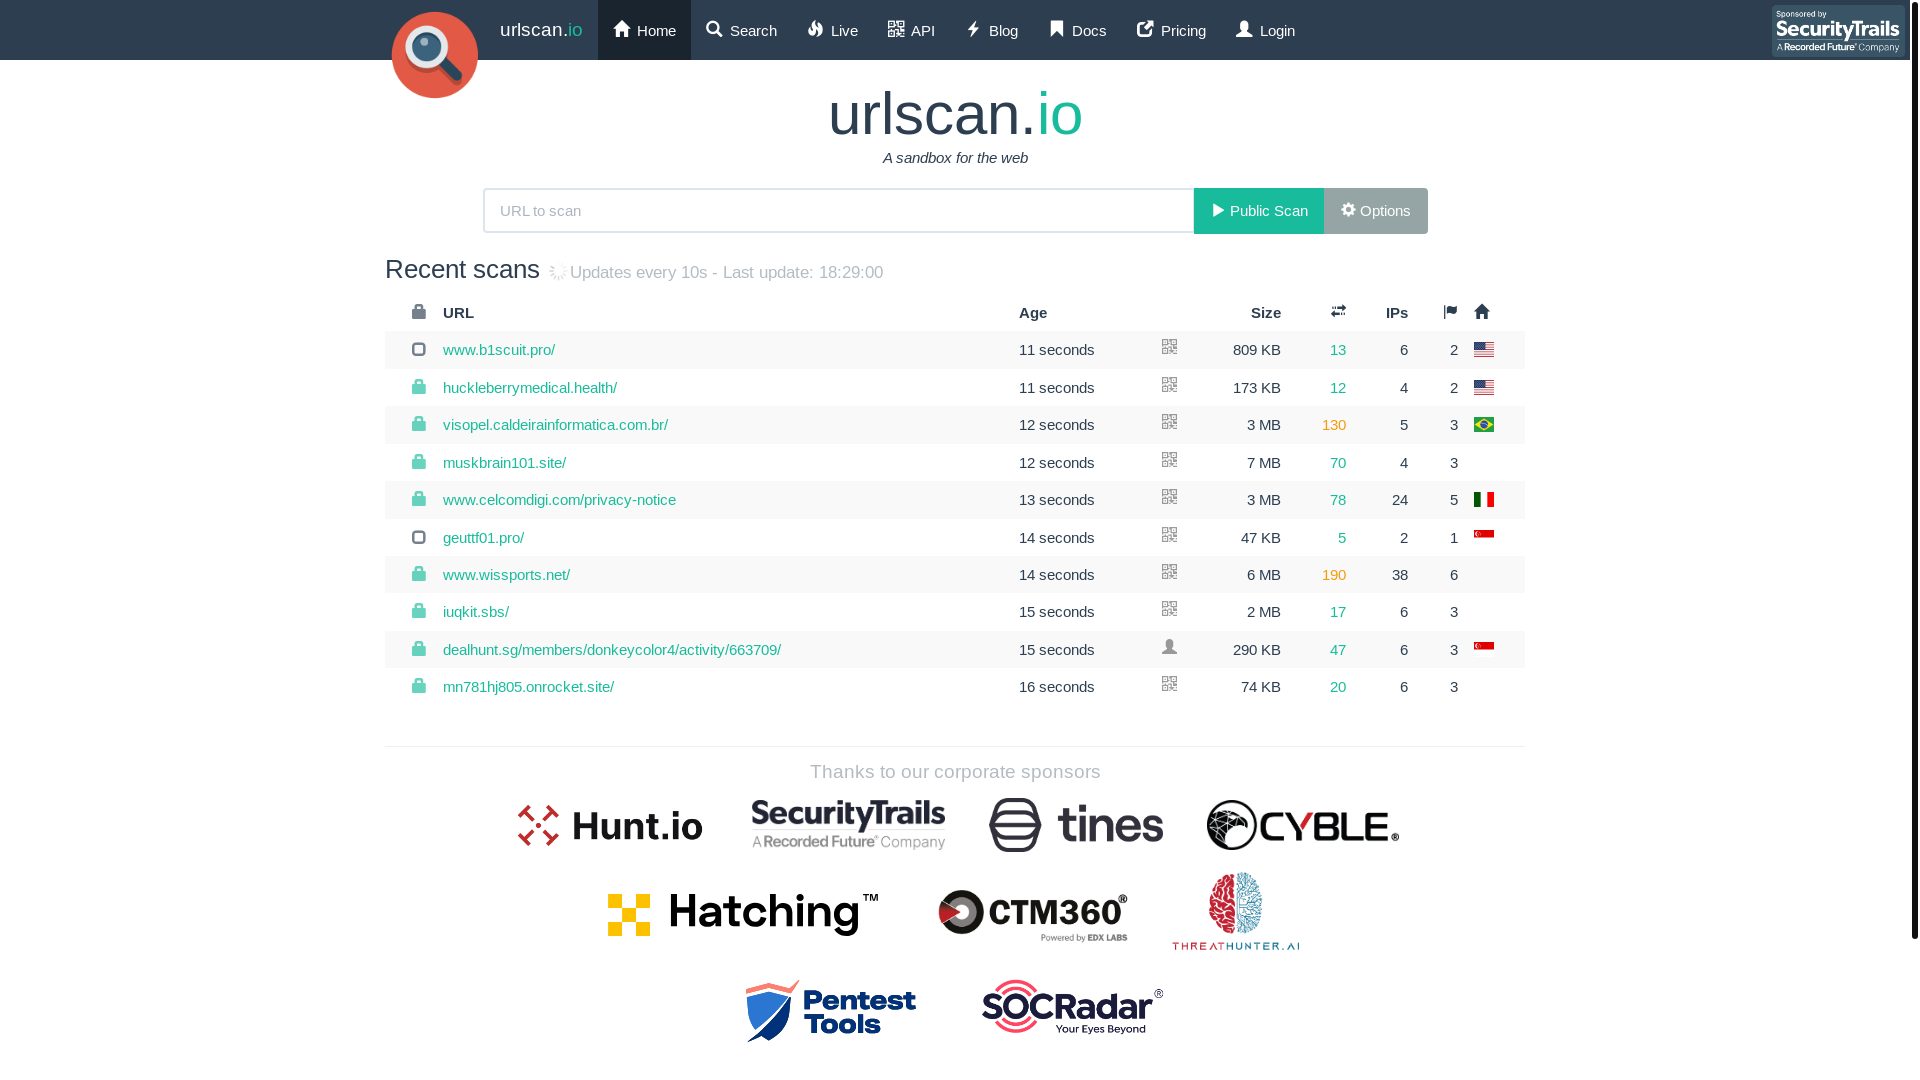Viewport: 1920px width, 1080px height.
Task: Open dealhunt.sg activity scan result
Action: pyautogui.click(x=612, y=650)
